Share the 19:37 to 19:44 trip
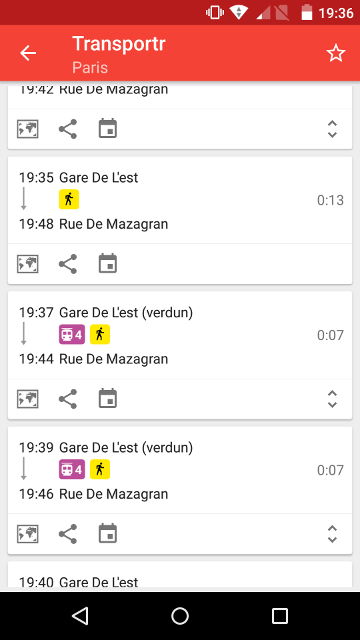This screenshot has height=640, width=360. click(x=68, y=399)
